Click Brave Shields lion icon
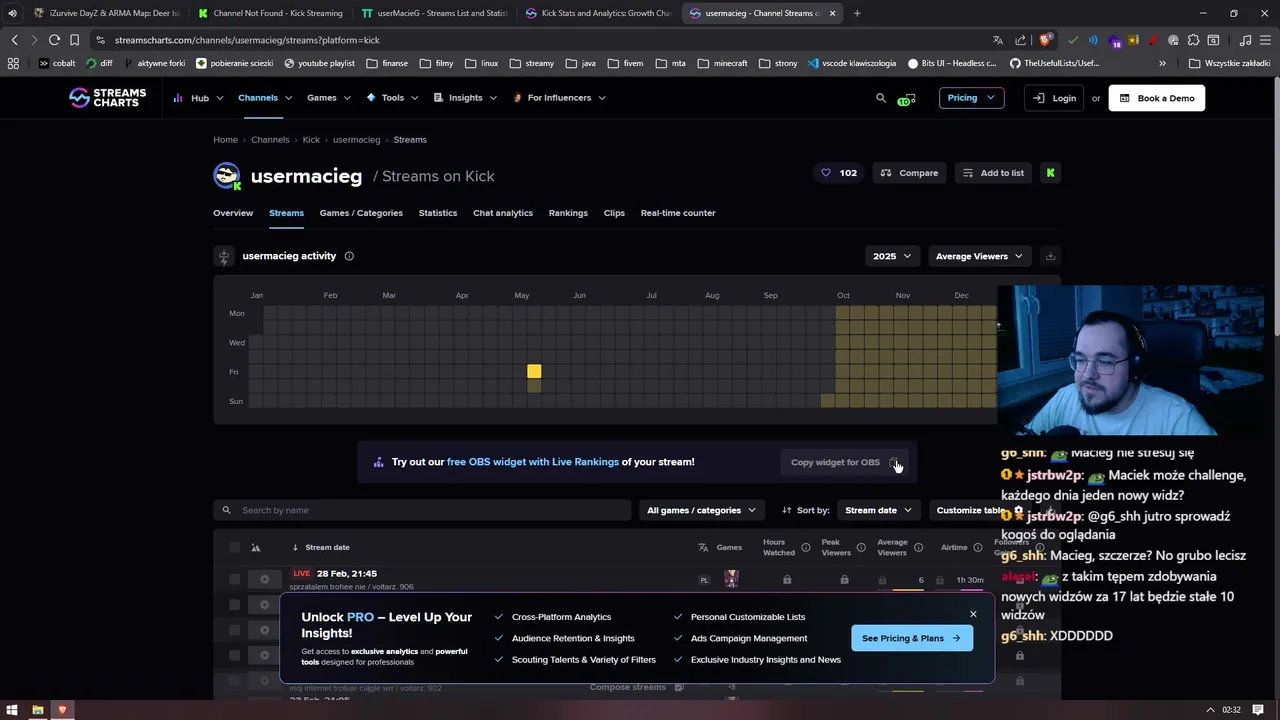The width and height of the screenshot is (1280, 720). tap(1045, 40)
